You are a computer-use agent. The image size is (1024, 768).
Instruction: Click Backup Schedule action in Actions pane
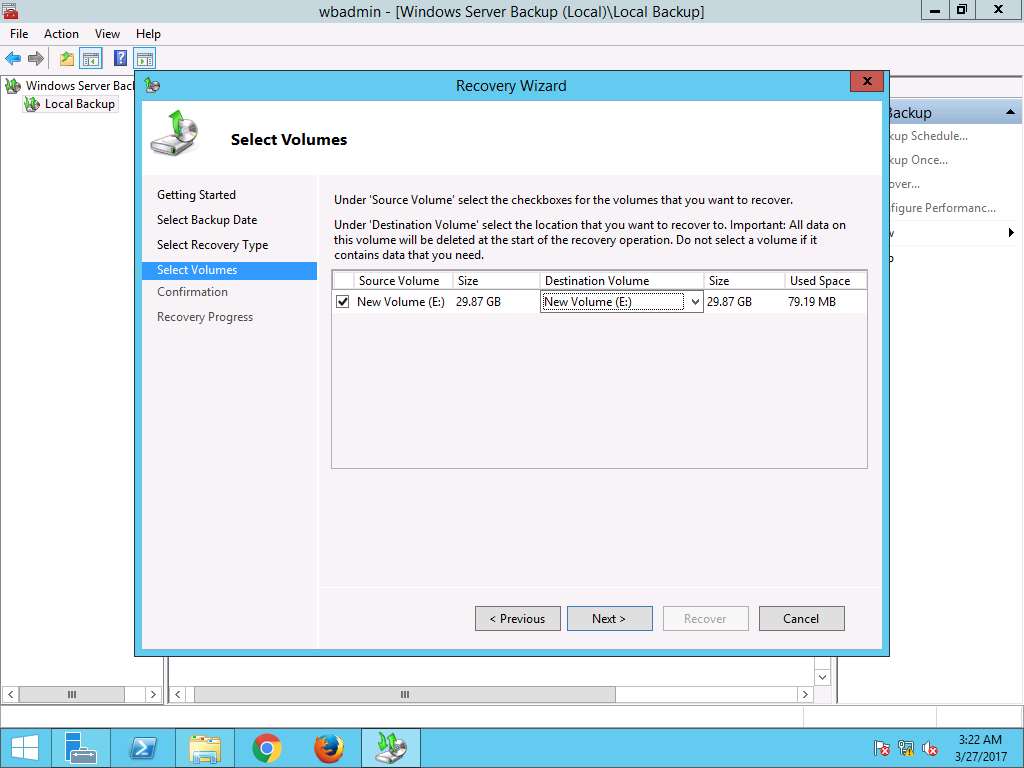(929, 136)
